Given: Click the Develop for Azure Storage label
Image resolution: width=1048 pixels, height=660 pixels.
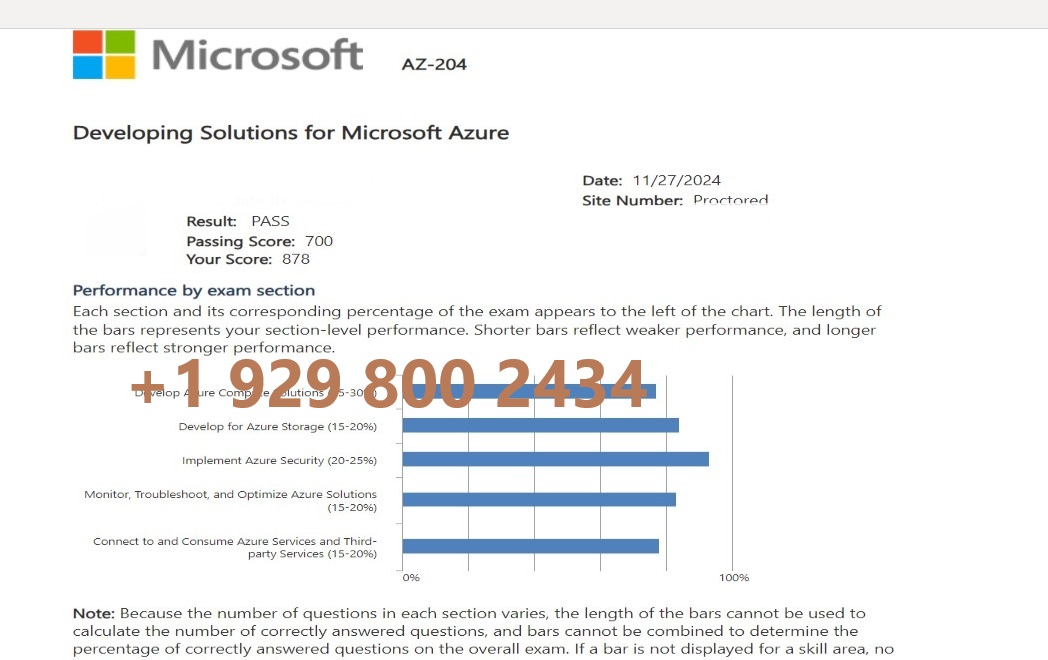Looking at the screenshot, I should click(x=277, y=427).
